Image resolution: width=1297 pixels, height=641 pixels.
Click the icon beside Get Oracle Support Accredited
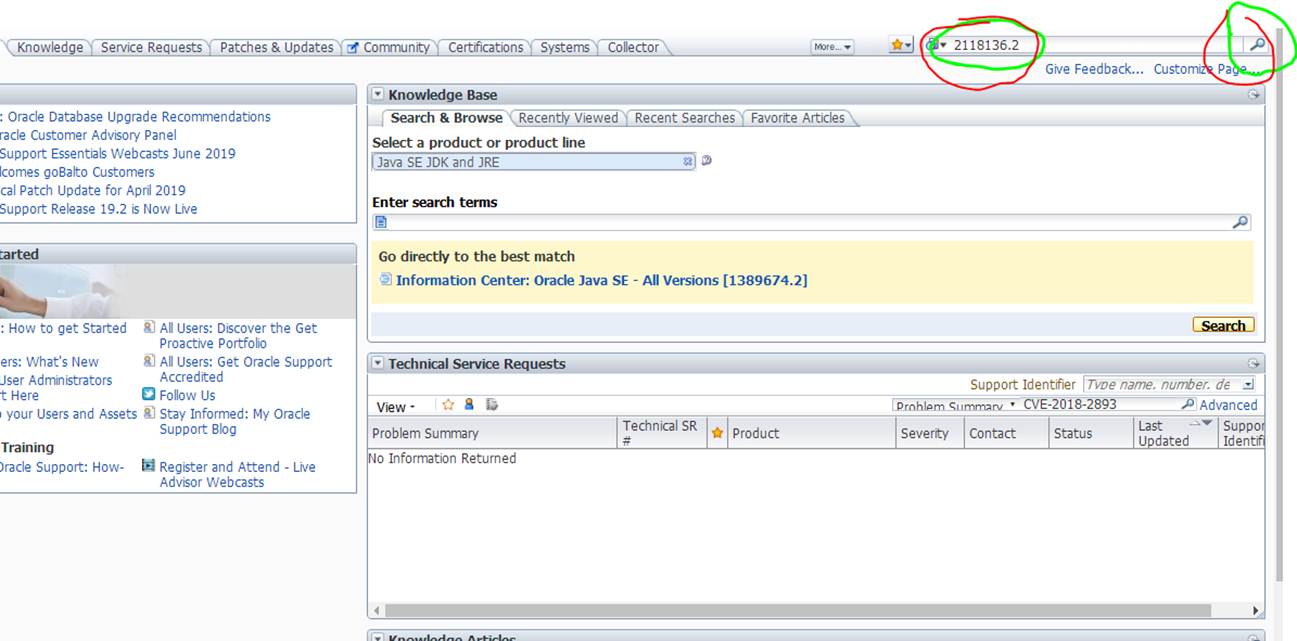point(149,361)
